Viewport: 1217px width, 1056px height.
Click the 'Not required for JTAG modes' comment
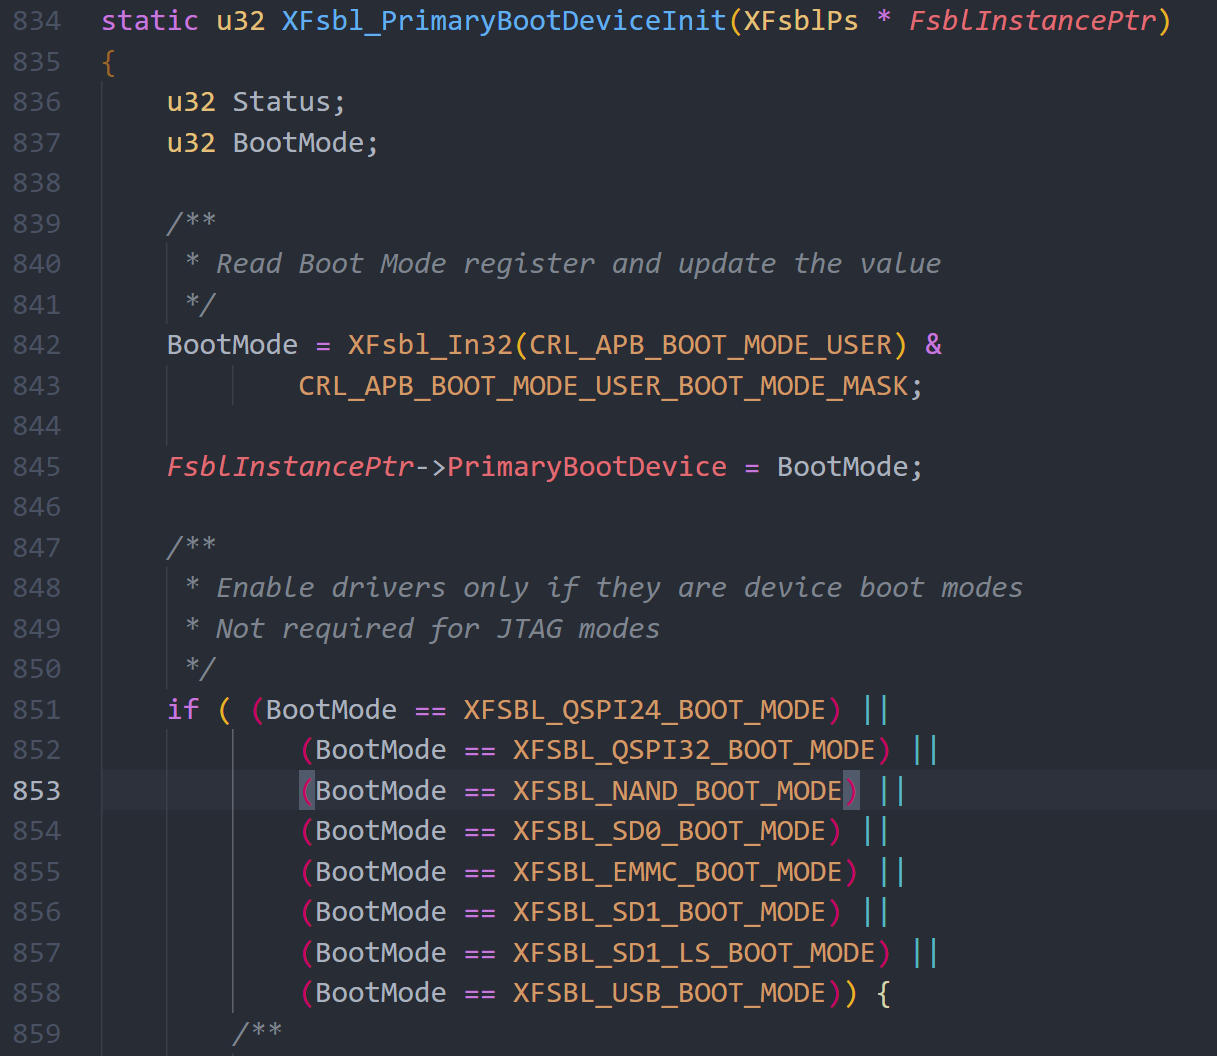(422, 629)
